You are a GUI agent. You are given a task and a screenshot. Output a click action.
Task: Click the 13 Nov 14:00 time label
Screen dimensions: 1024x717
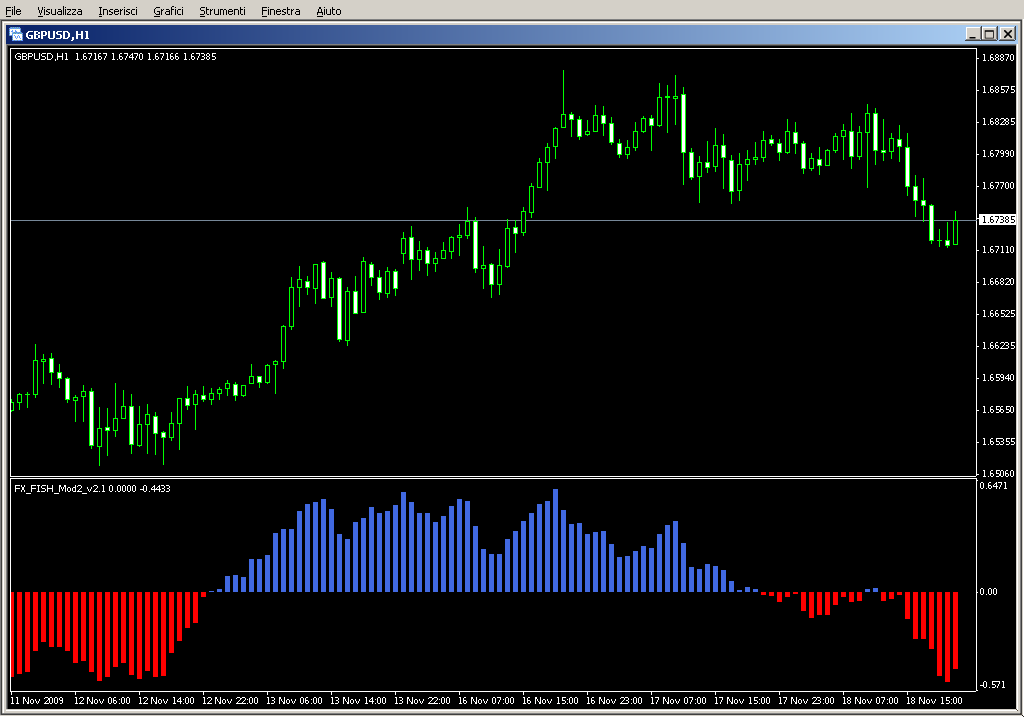[x=358, y=701]
